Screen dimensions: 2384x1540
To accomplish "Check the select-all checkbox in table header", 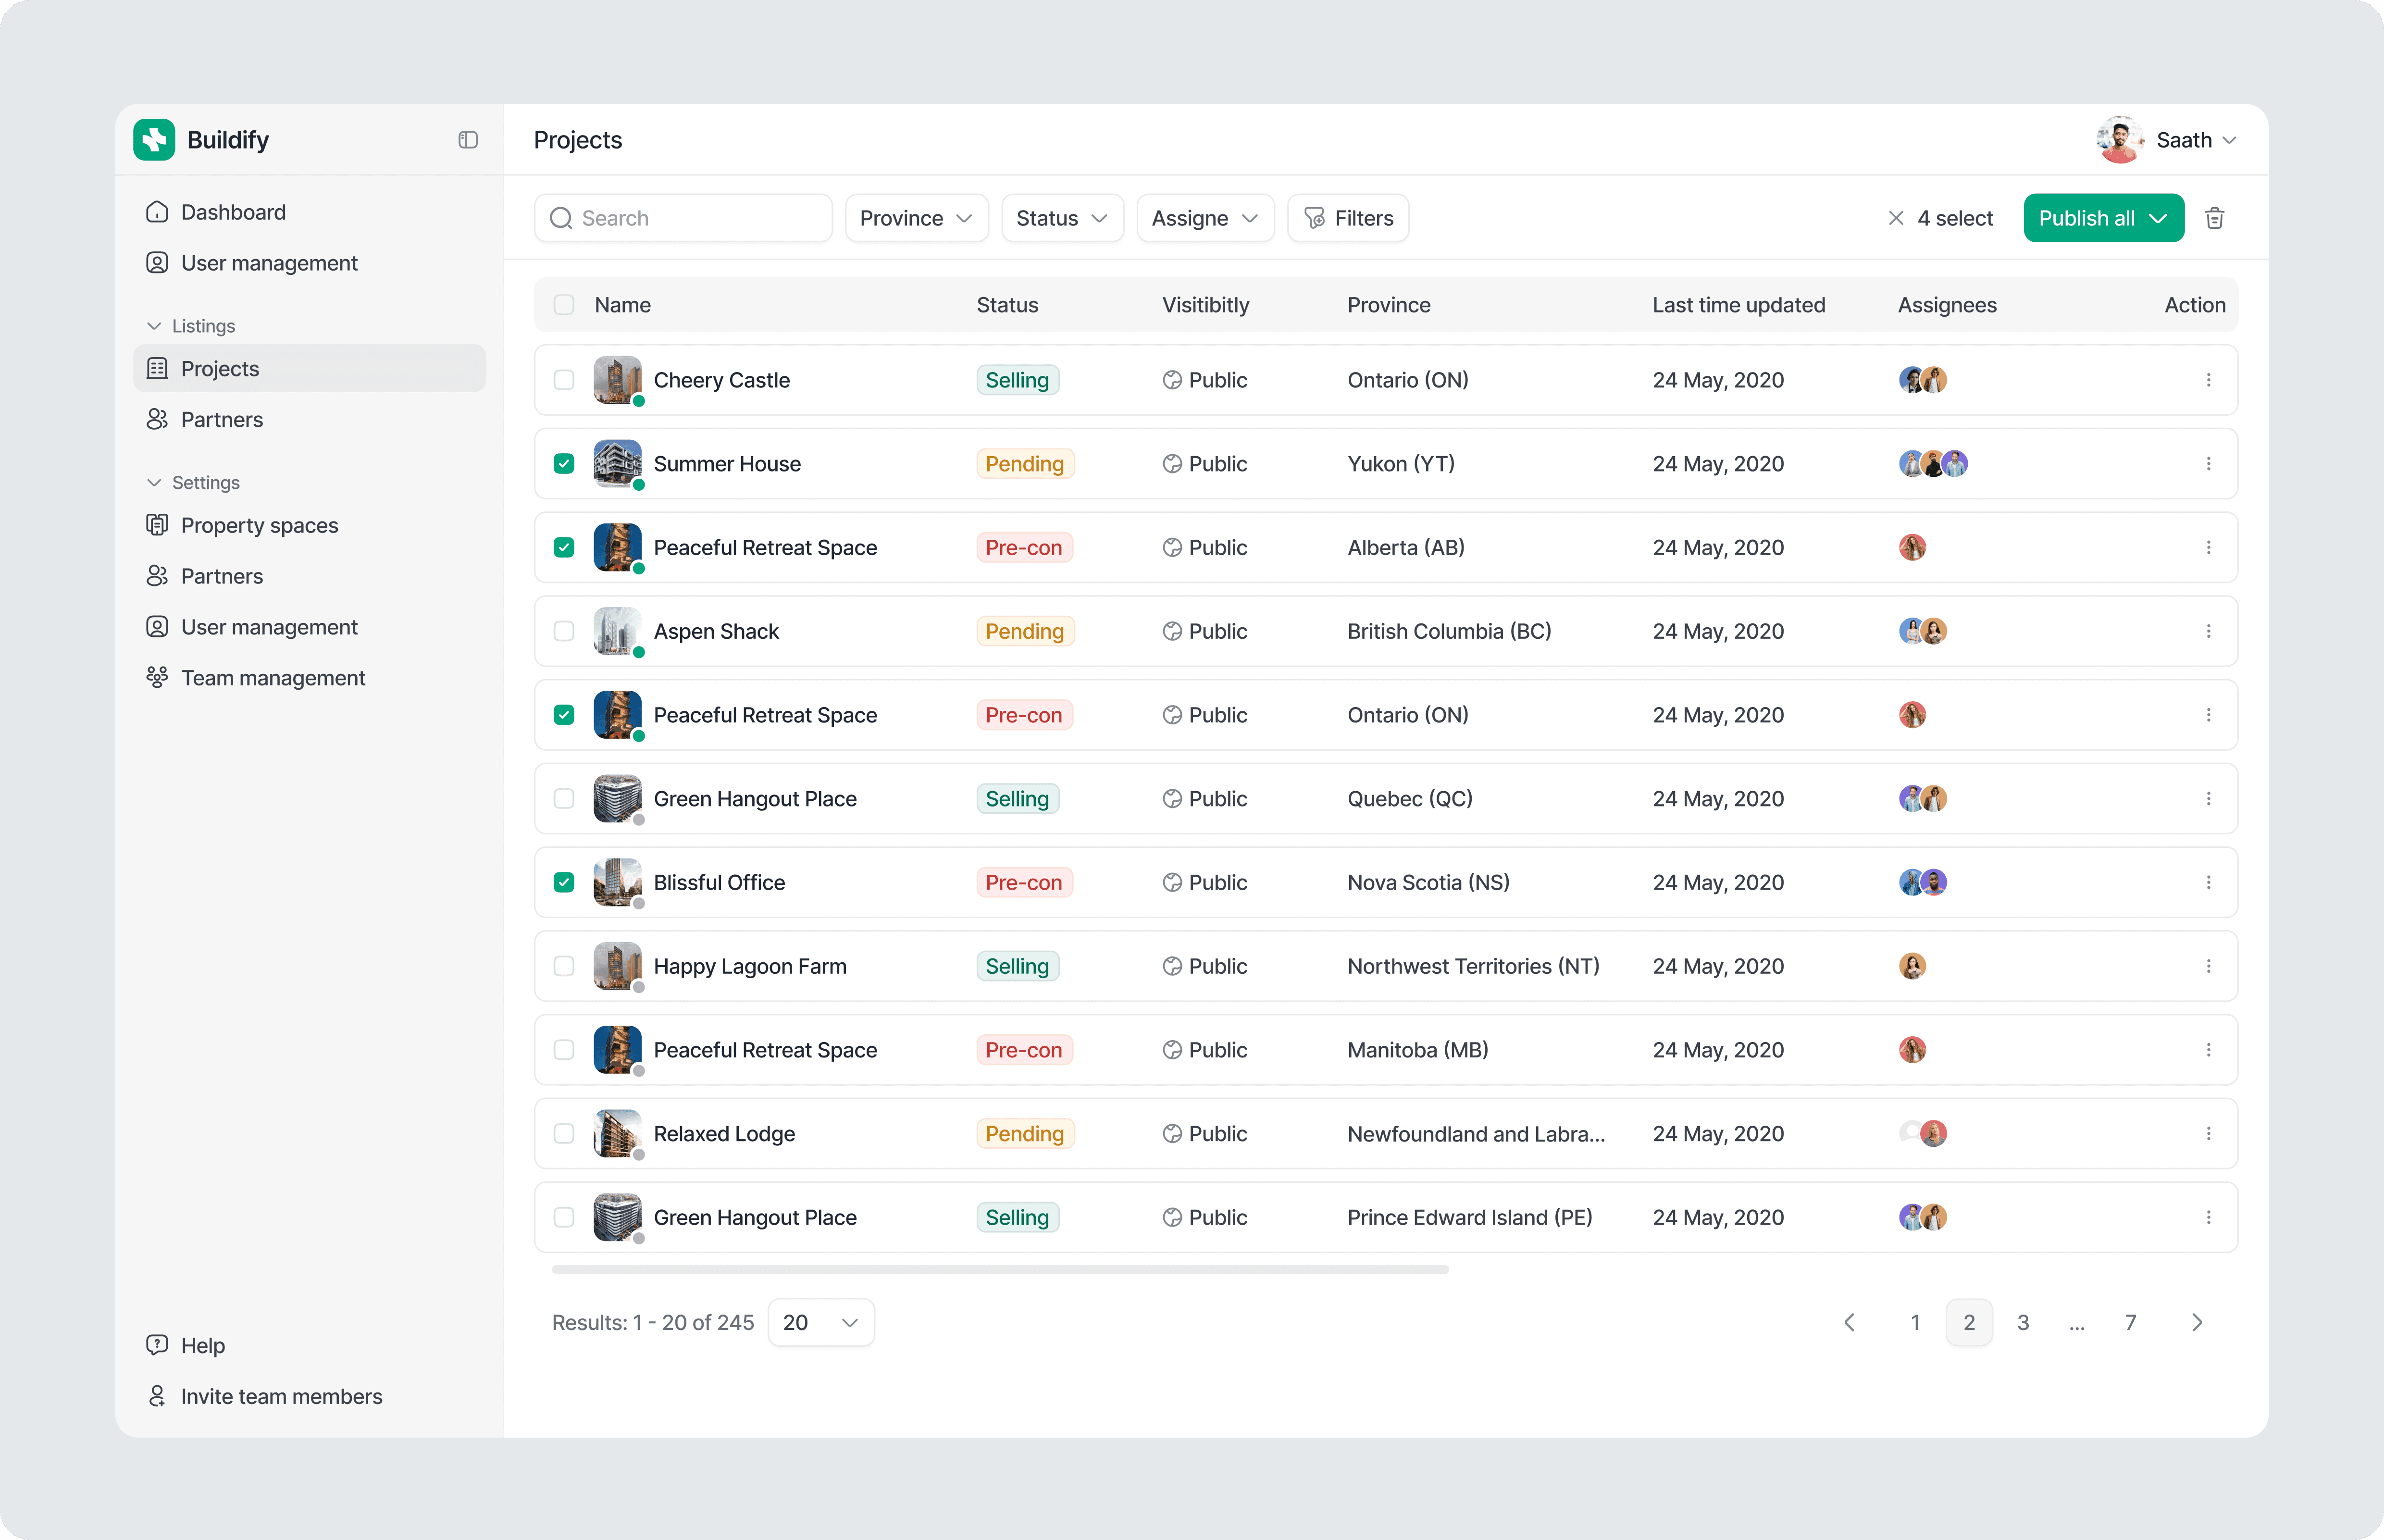I will (x=564, y=304).
